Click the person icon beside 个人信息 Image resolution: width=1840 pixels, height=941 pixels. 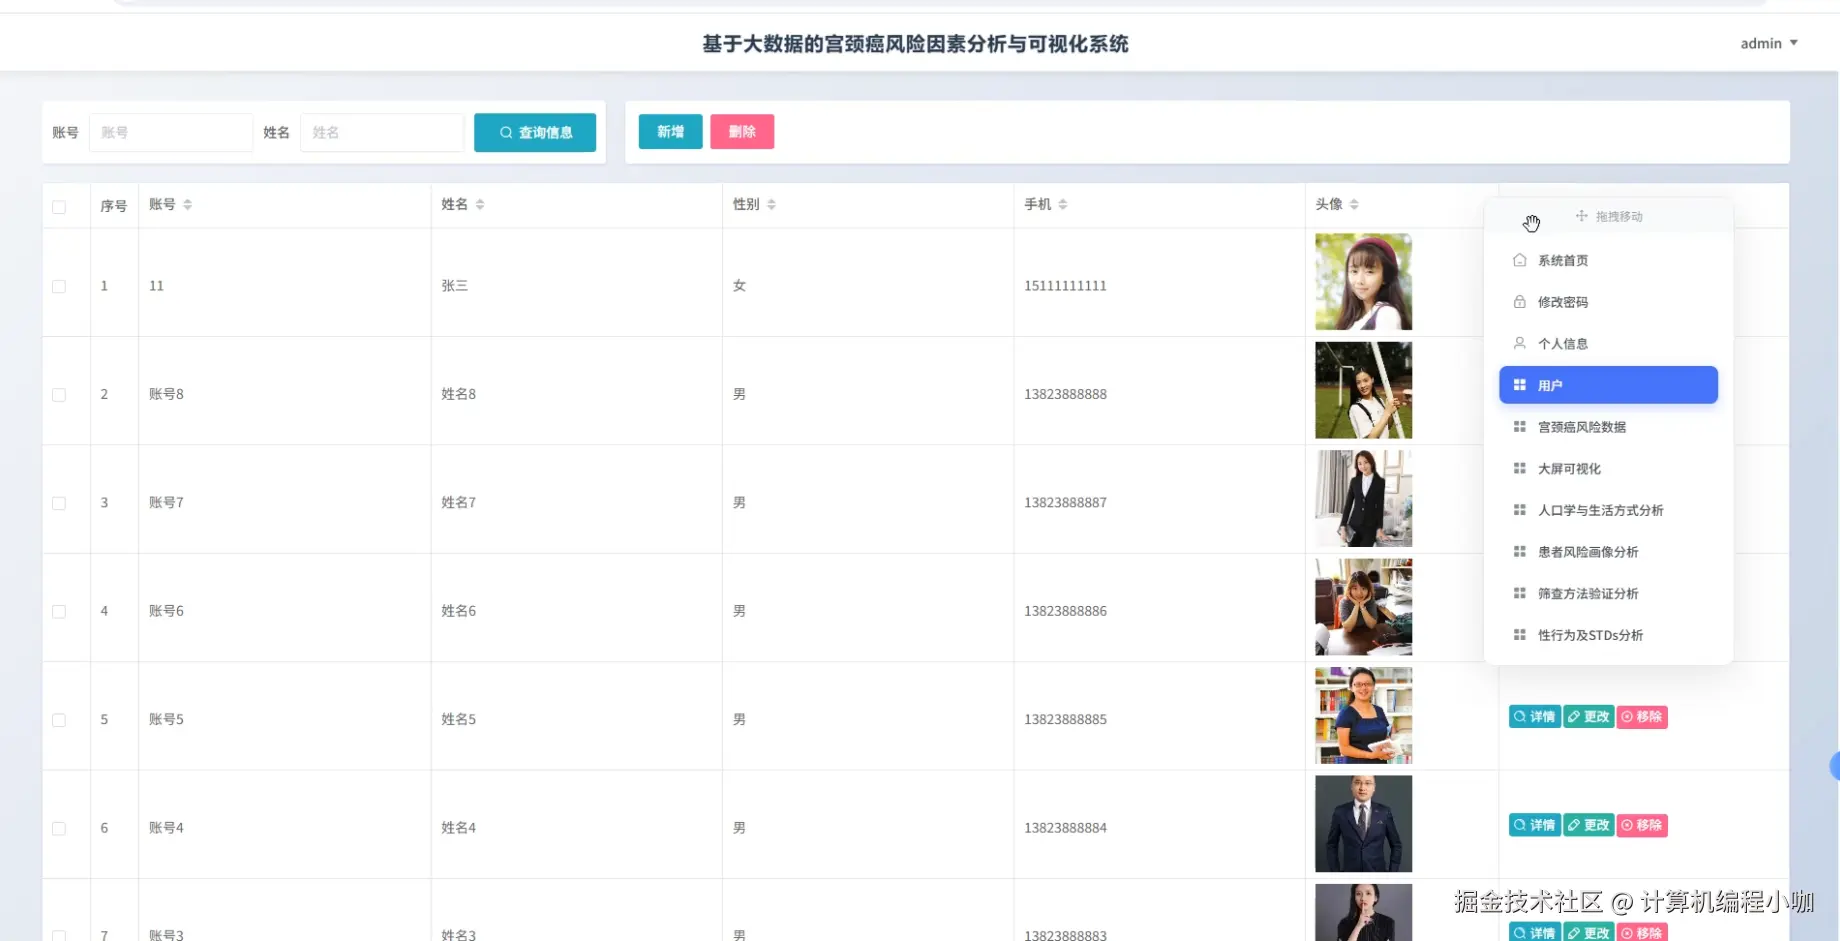pos(1519,343)
